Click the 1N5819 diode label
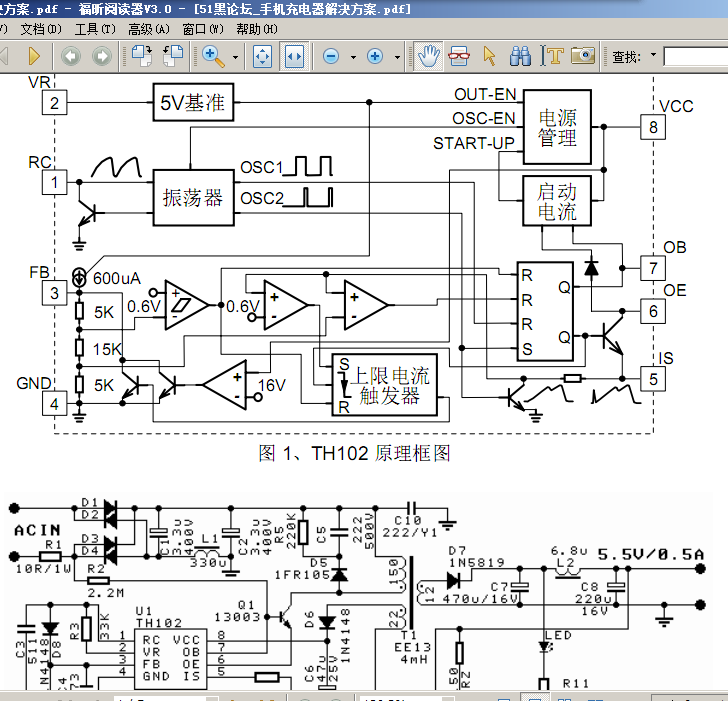 point(476,563)
